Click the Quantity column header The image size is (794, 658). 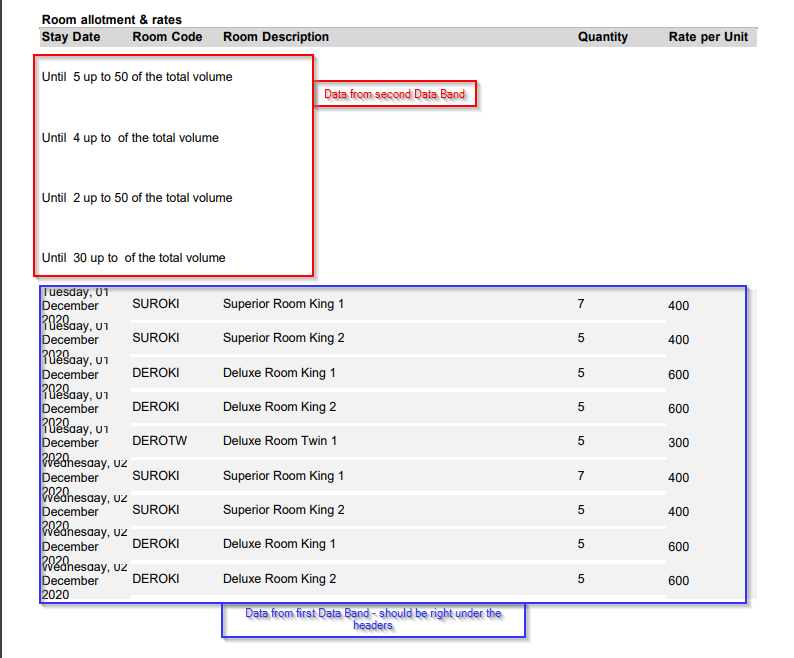tap(602, 37)
